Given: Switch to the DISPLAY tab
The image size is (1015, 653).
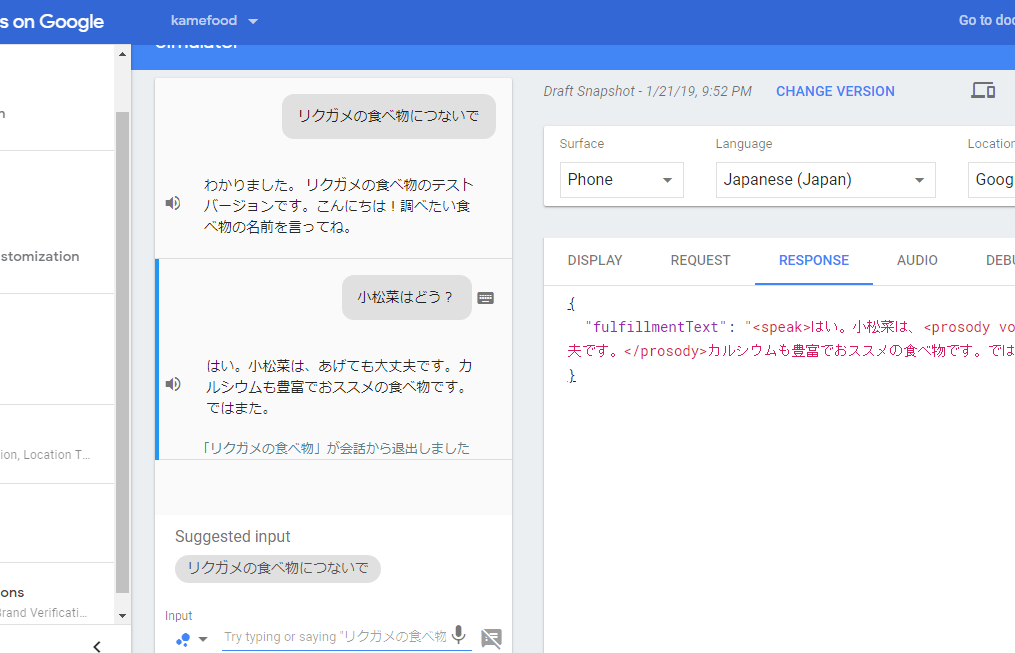Looking at the screenshot, I should coord(595,260).
